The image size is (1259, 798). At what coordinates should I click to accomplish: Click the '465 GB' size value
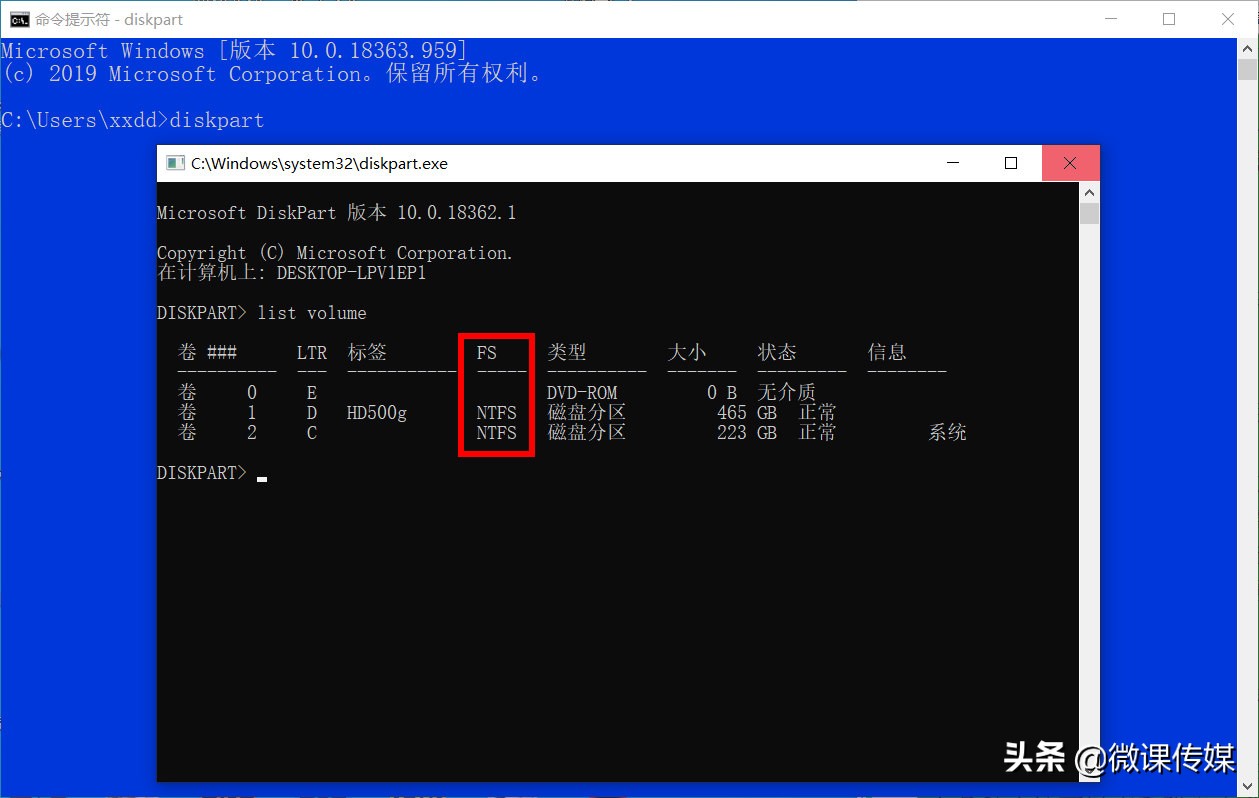[747, 413]
